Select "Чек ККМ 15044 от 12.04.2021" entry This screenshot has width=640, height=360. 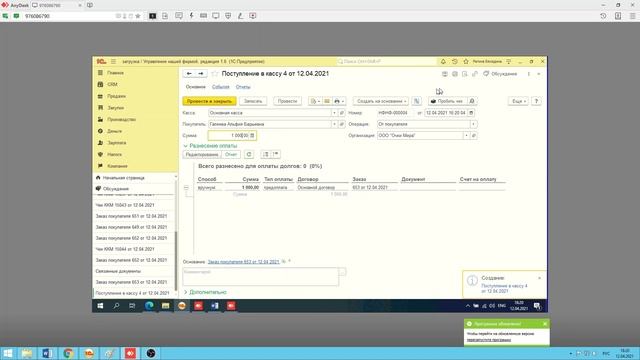coord(125,249)
